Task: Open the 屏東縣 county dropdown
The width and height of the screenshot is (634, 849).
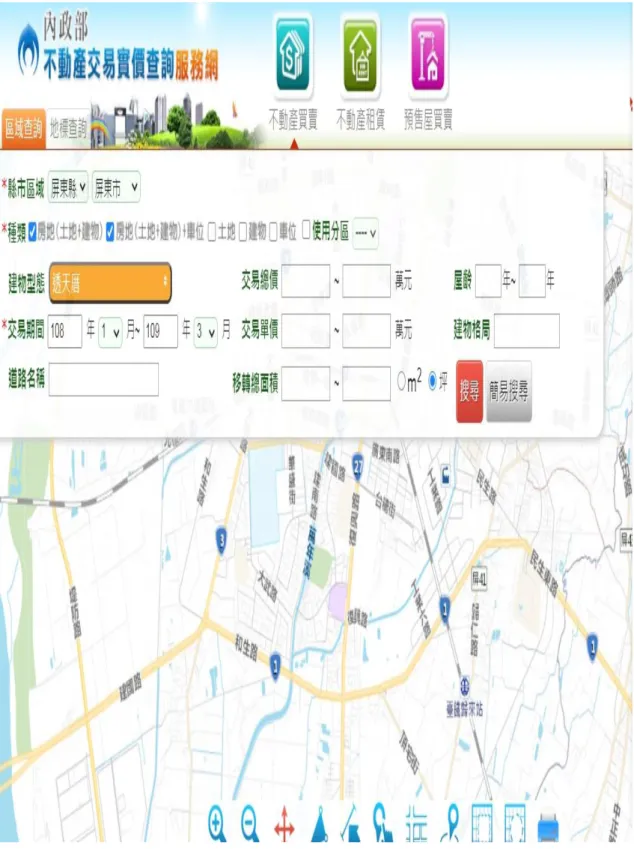Action: click(68, 187)
